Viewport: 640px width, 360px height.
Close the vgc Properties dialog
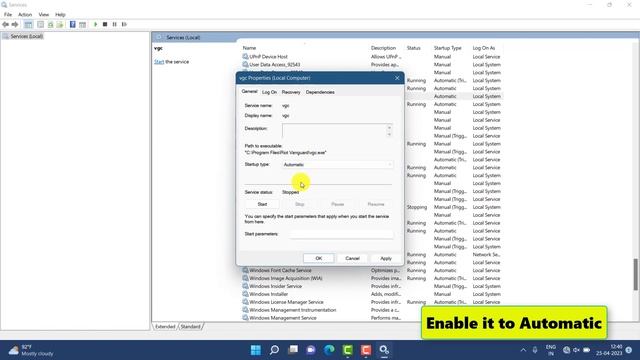pos(397,78)
